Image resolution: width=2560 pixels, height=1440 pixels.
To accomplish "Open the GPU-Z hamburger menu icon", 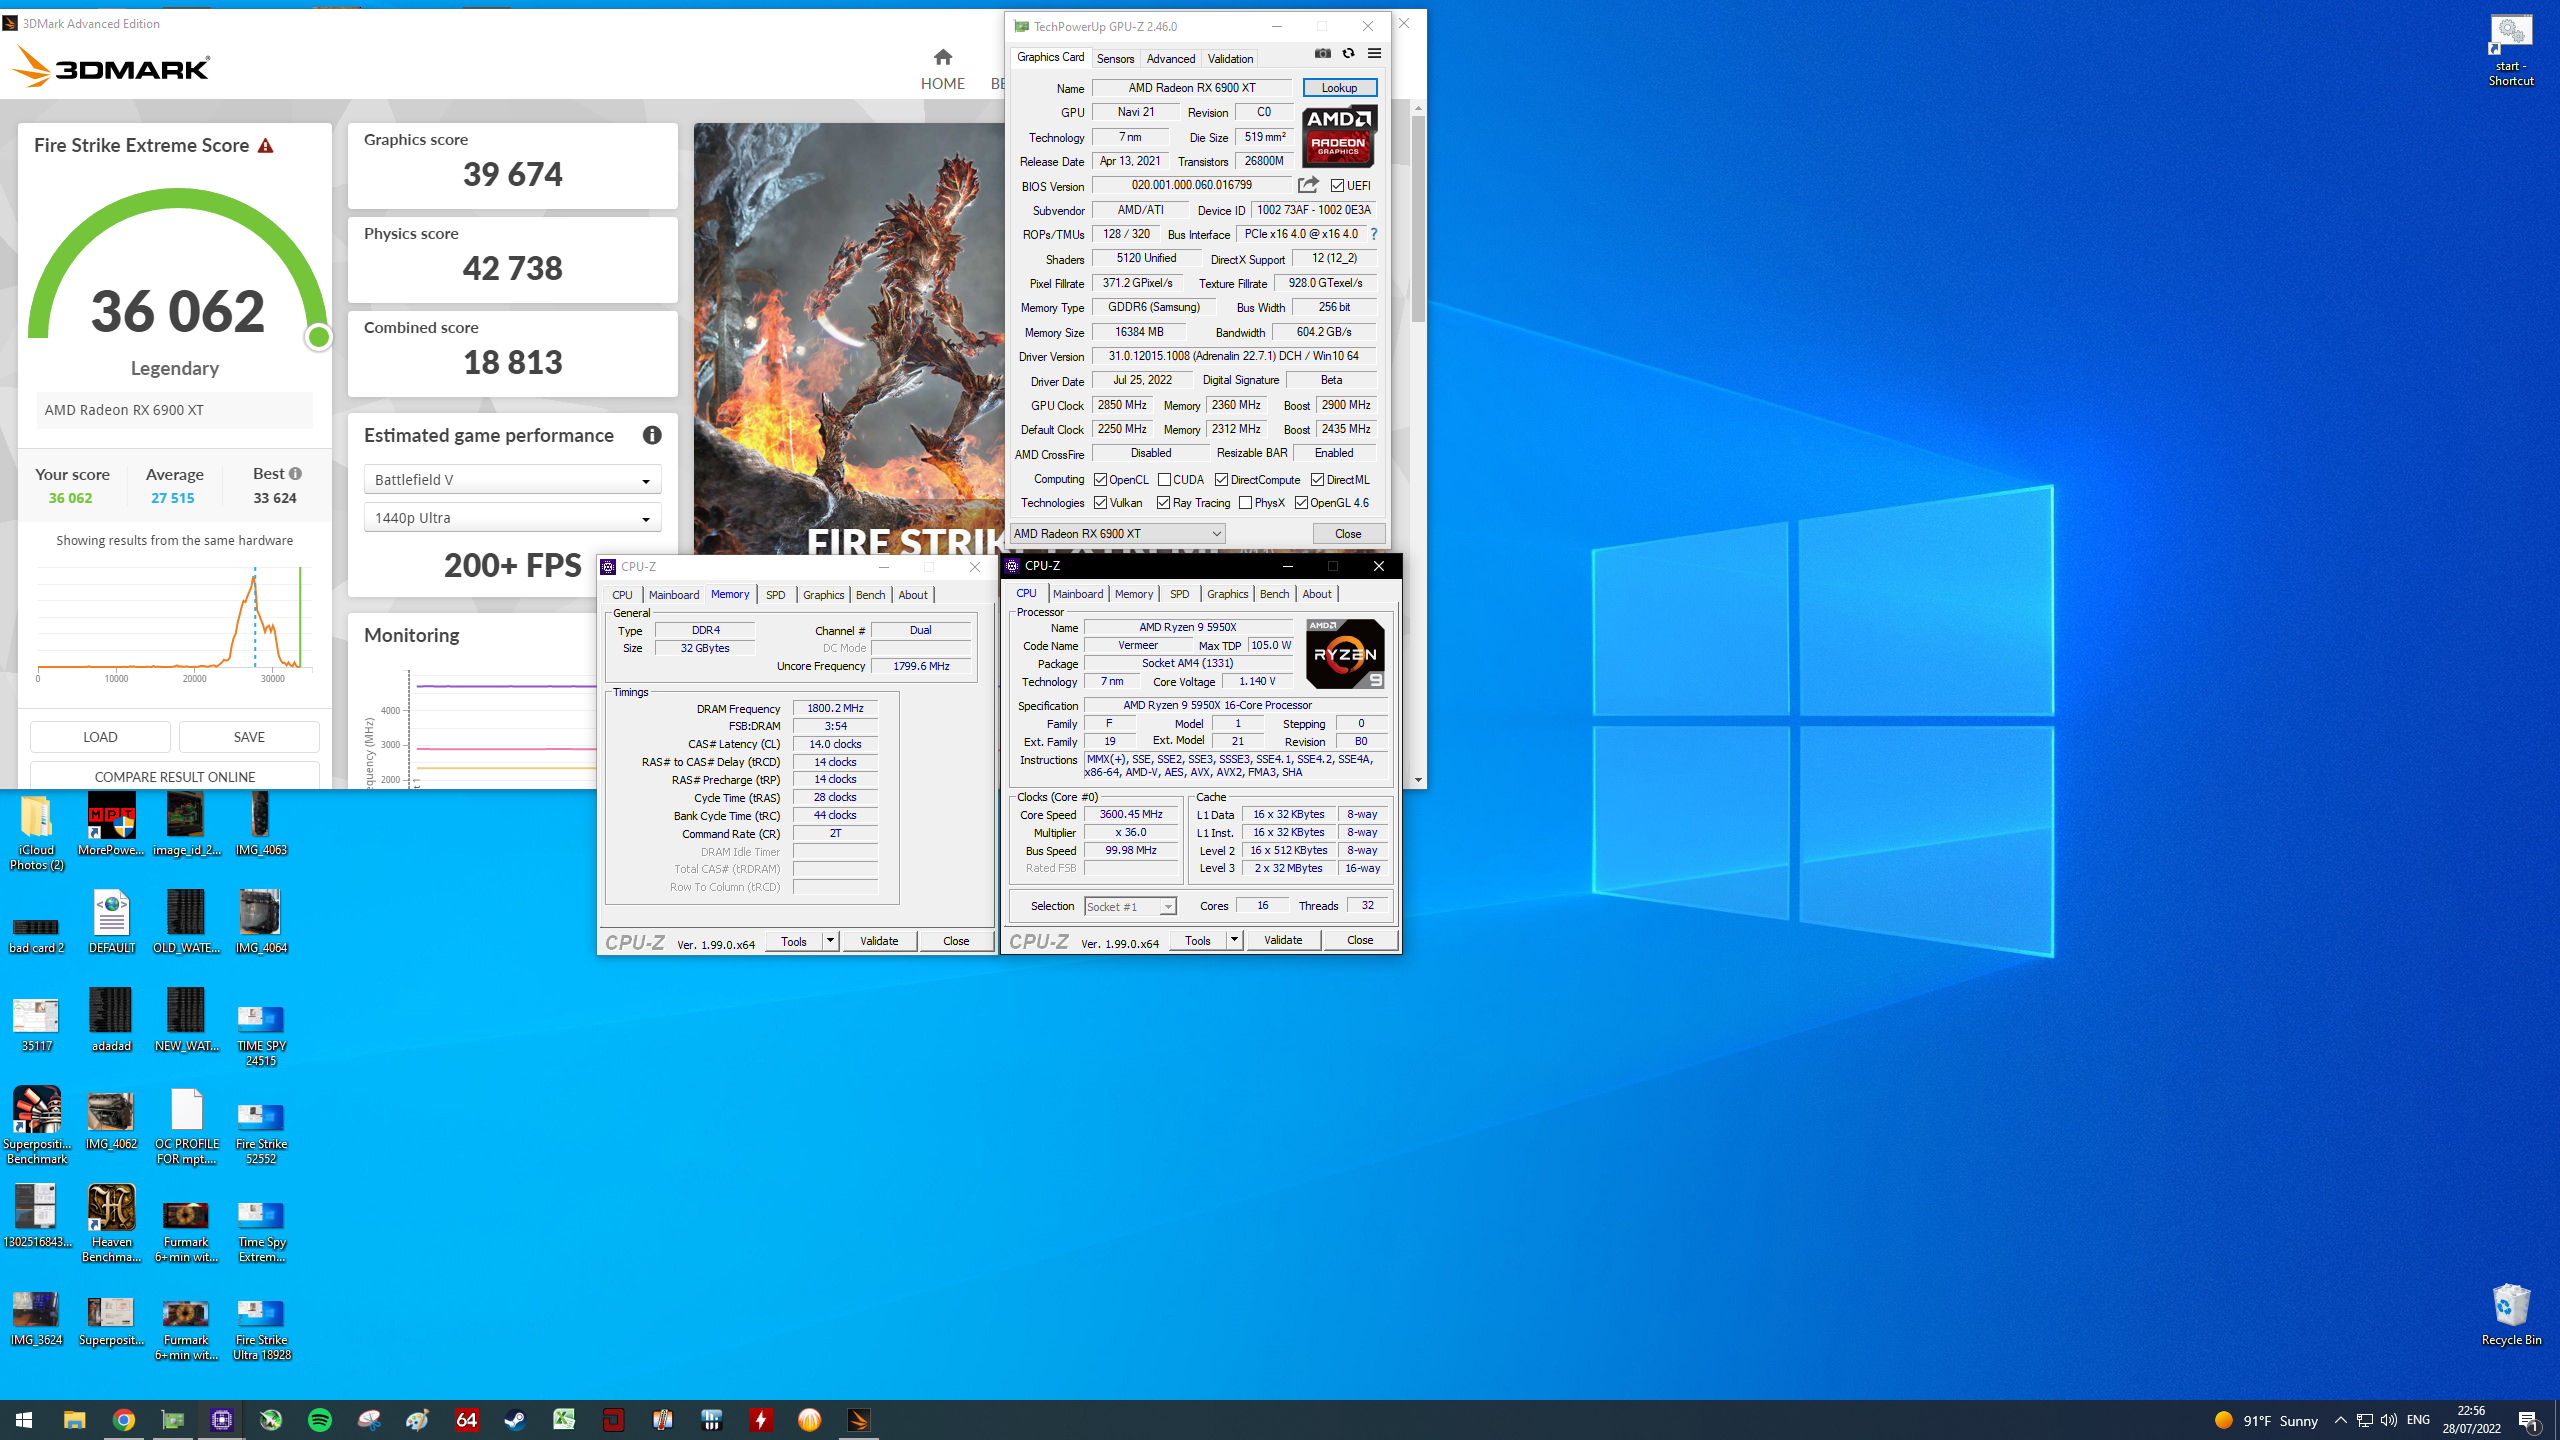I will pyautogui.click(x=1374, y=54).
